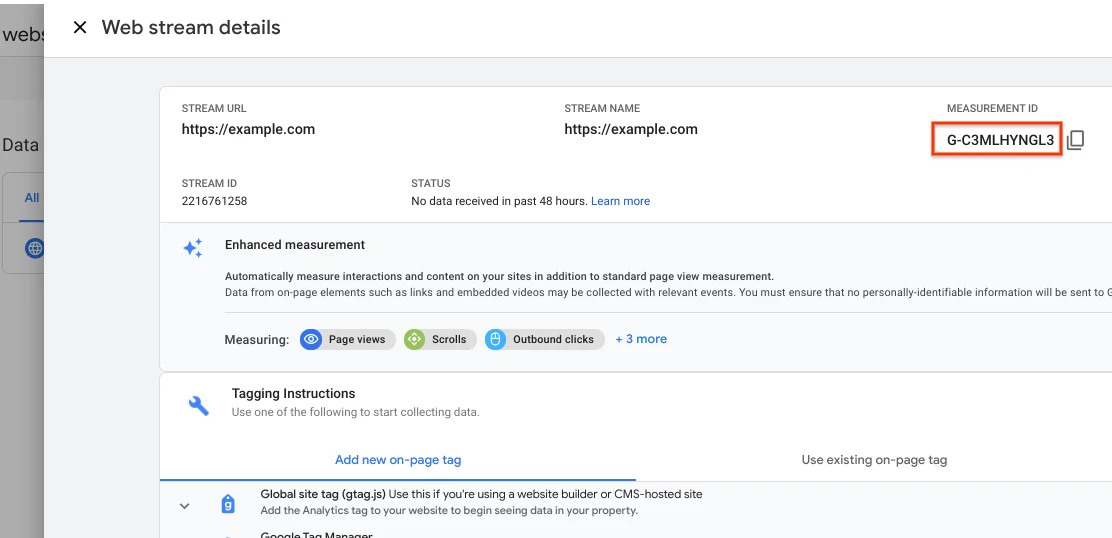Select the All tab behind the panel

32,198
